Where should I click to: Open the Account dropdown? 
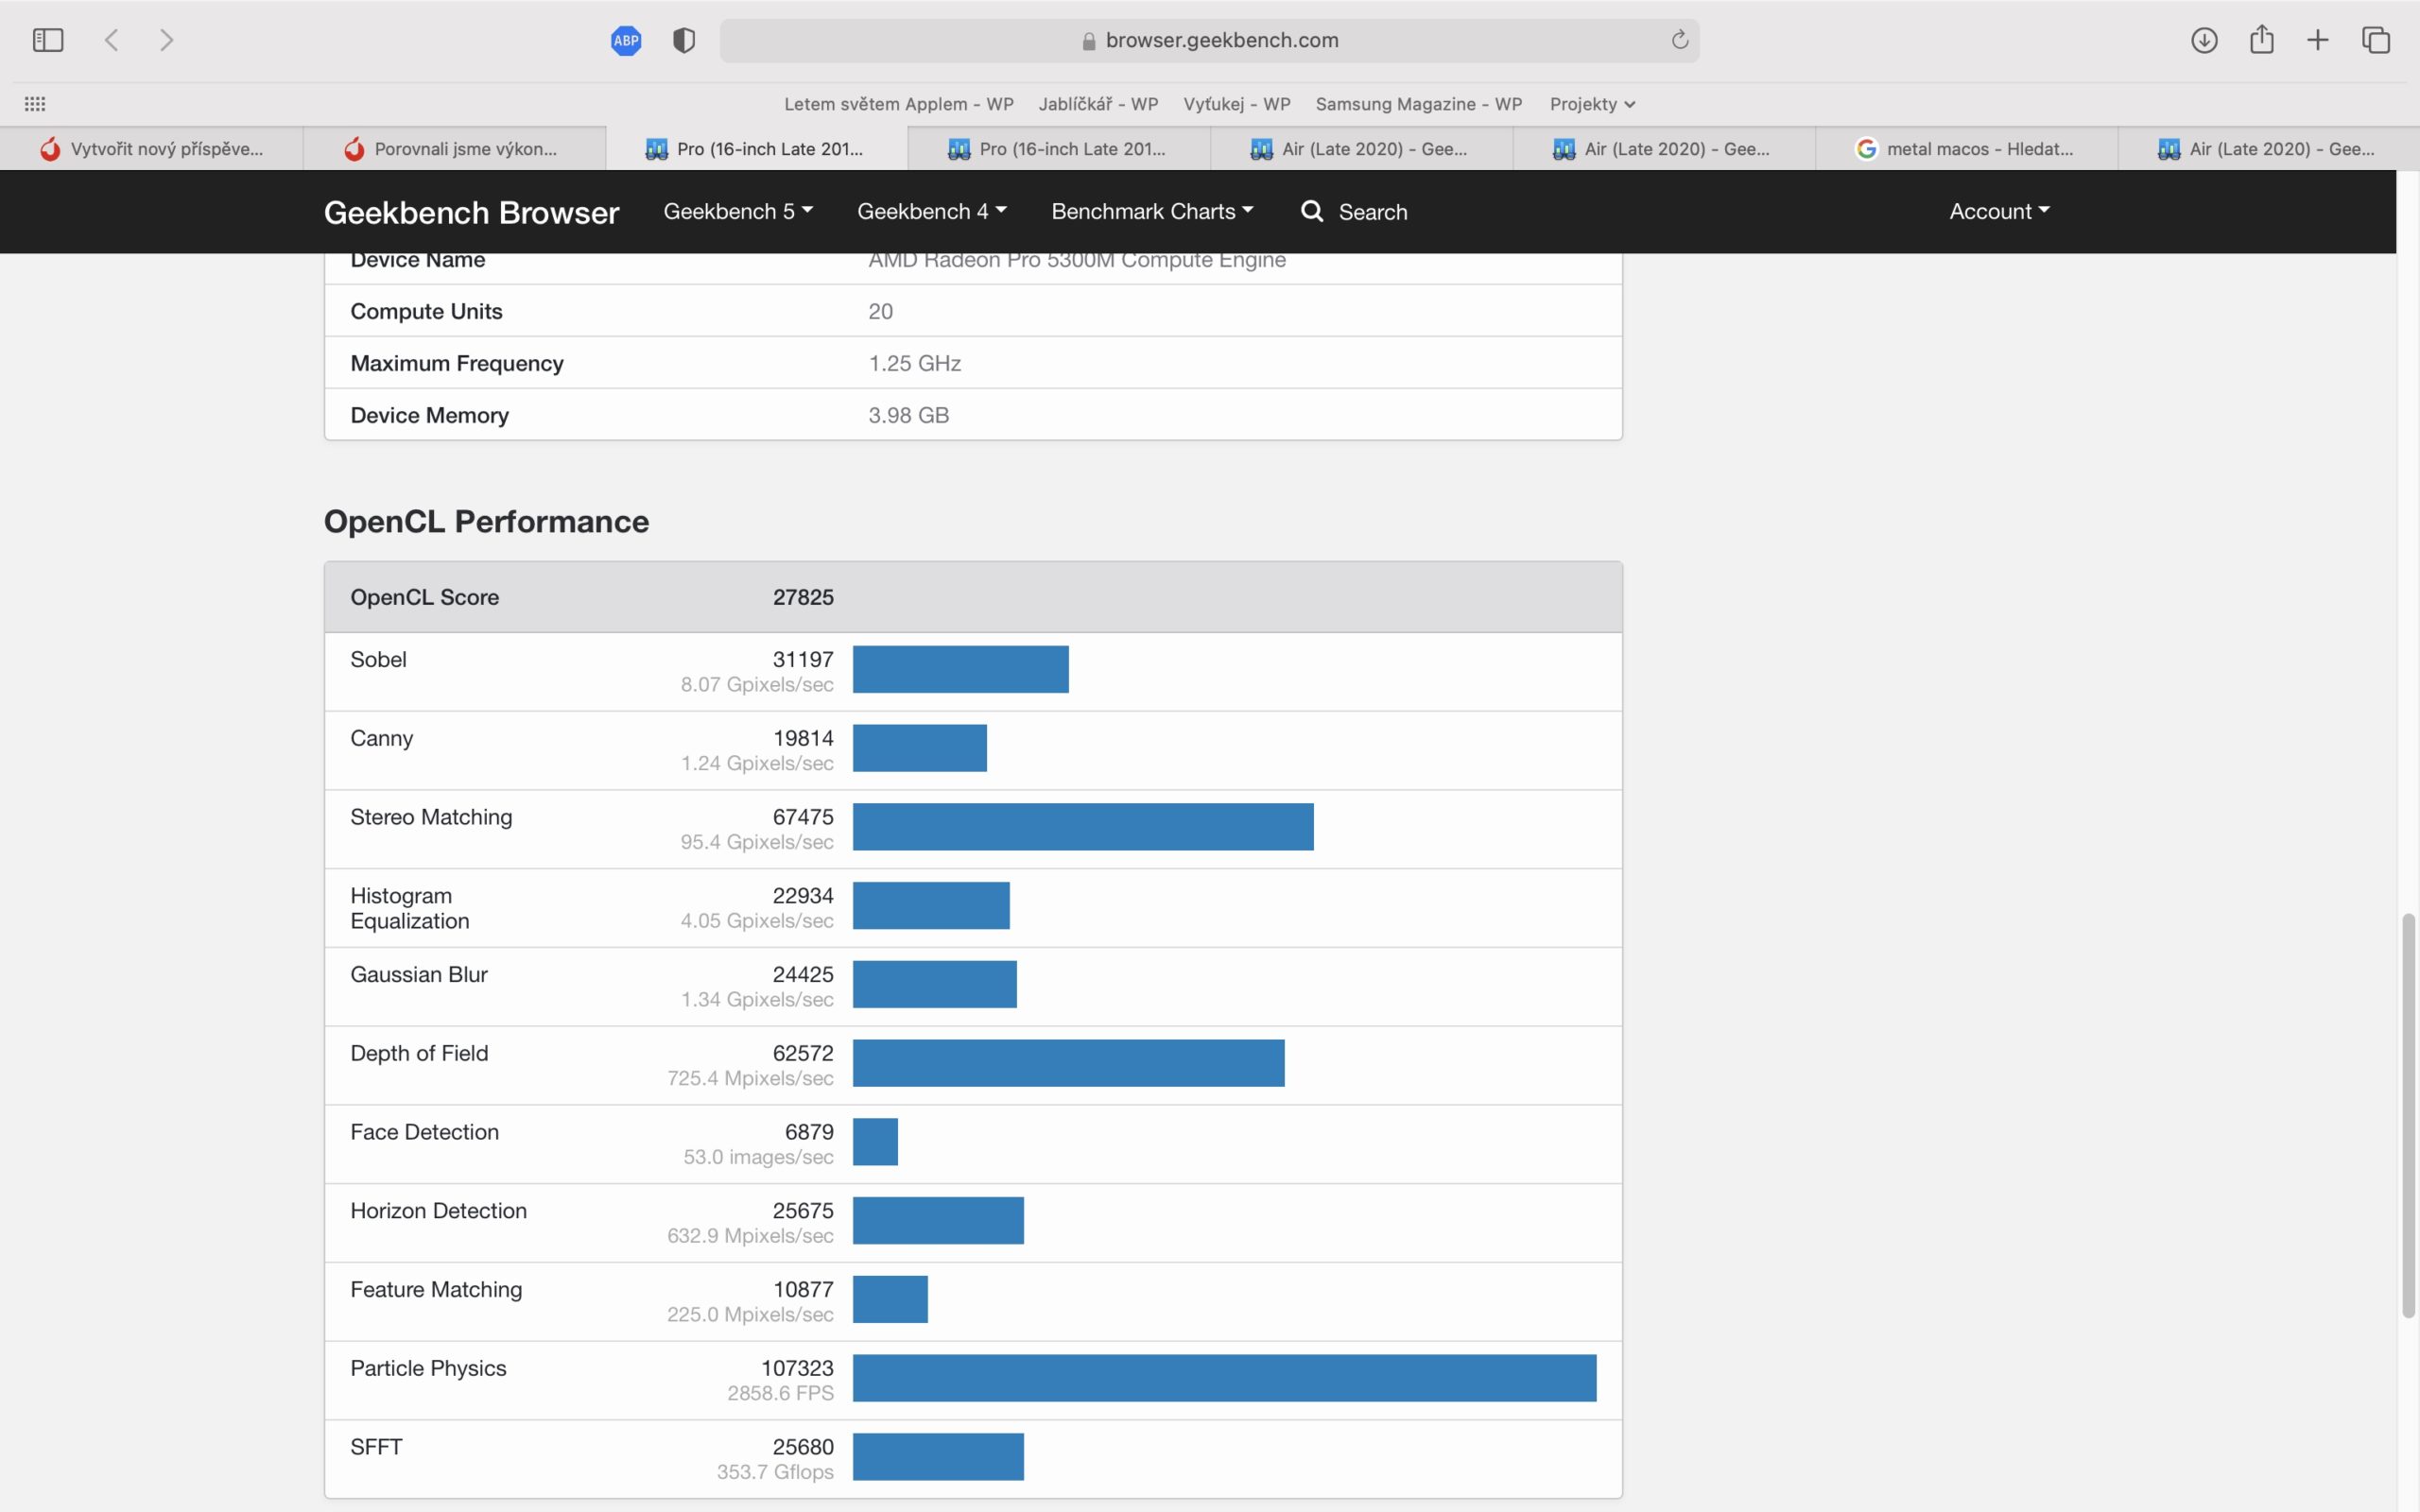[x=1999, y=211]
